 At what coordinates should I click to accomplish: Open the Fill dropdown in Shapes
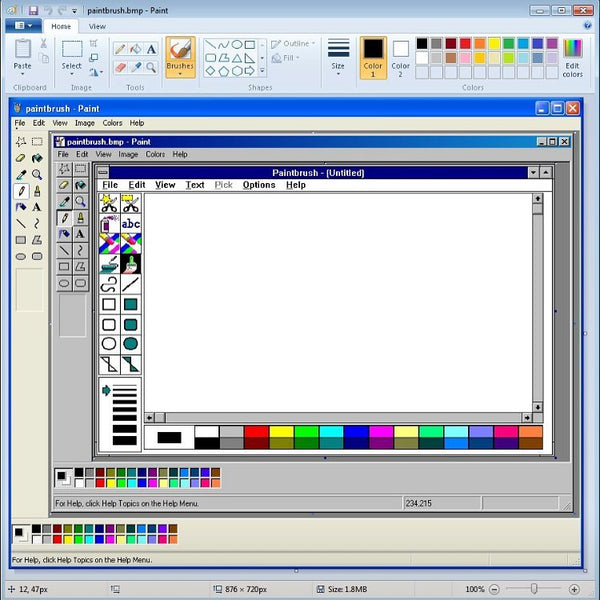(298, 58)
